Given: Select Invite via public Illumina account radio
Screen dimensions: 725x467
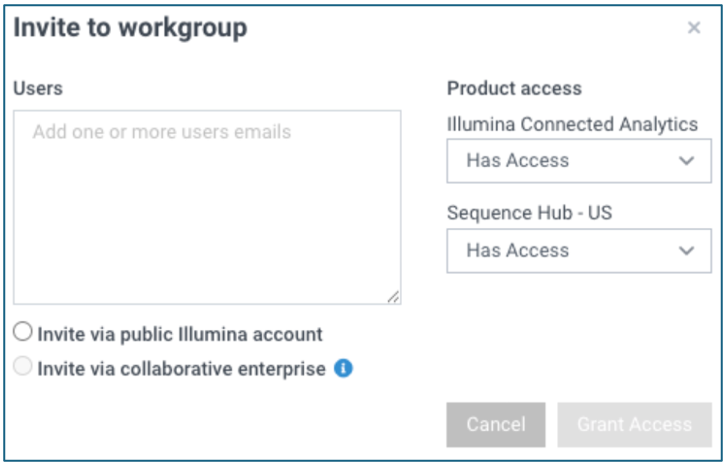Looking at the screenshot, I should coord(23,334).
